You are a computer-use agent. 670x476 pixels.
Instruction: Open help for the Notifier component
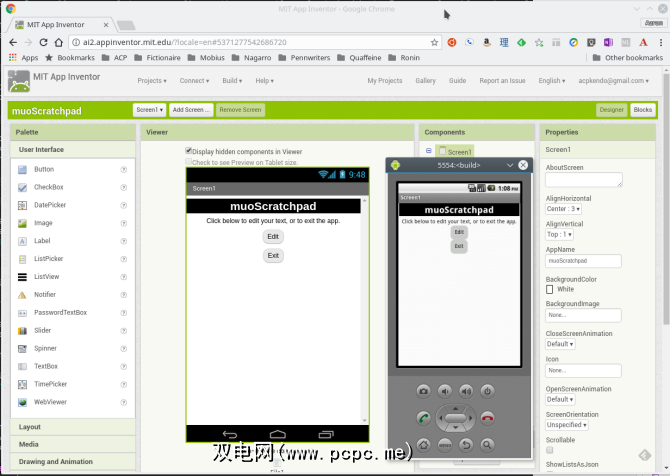click(x=123, y=295)
